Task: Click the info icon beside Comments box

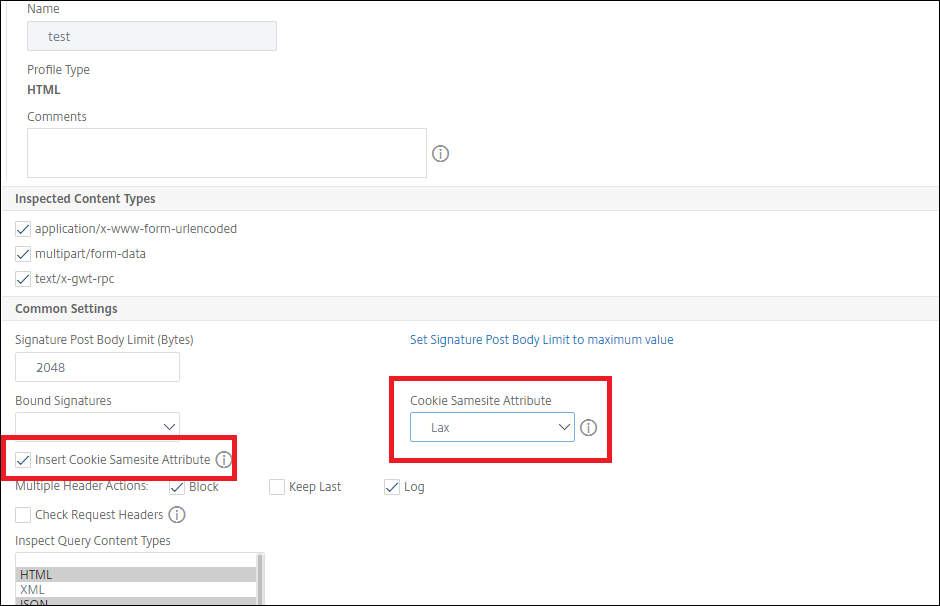Action: point(440,154)
